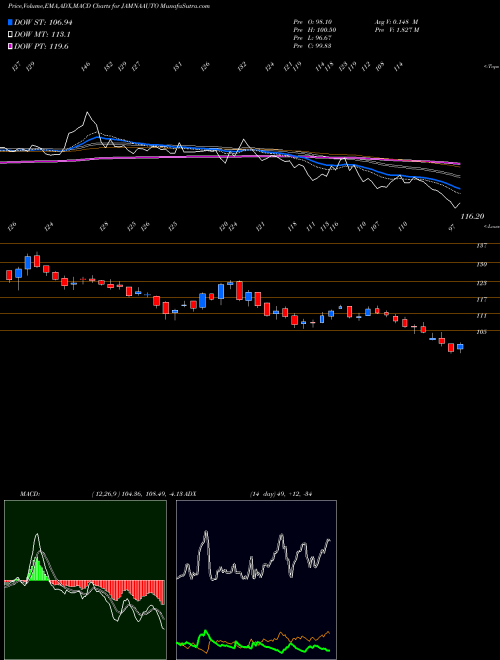Click the magenta DOW PT legend swatch
This screenshot has height=660, width=500.
tap(11, 47)
